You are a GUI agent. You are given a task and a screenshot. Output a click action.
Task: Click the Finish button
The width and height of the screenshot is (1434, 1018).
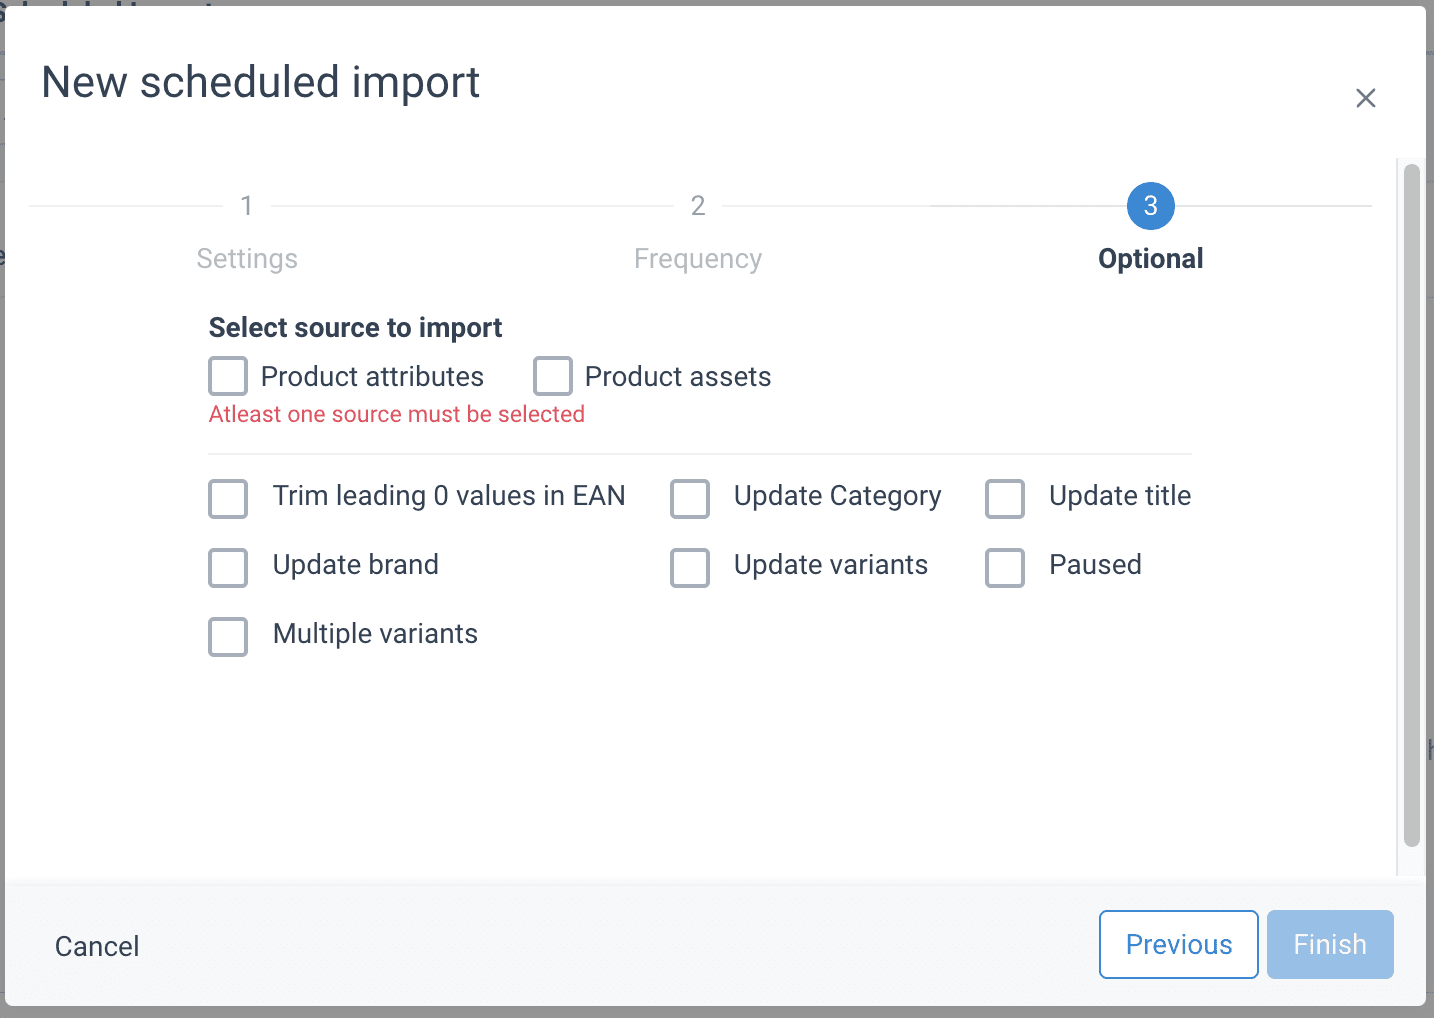[1329, 944]
